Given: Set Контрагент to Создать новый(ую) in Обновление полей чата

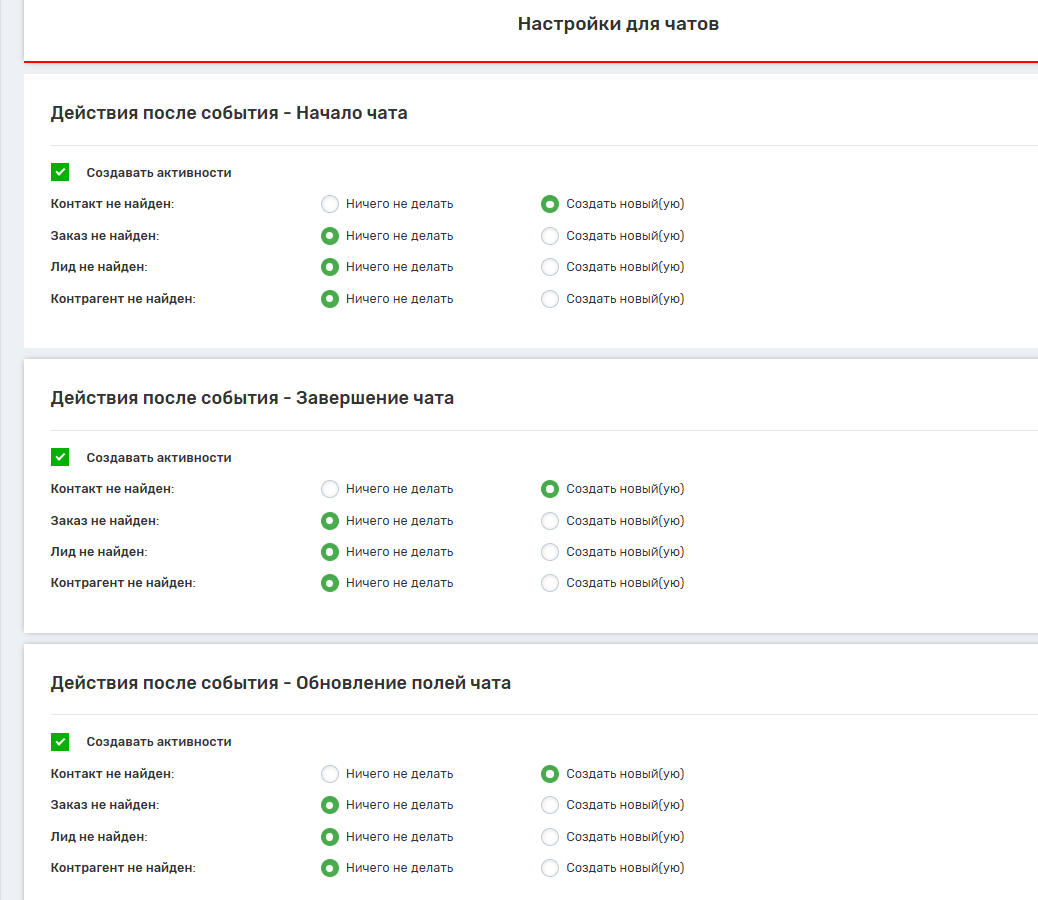Looking at the screenshot, I should pos(549,868).
